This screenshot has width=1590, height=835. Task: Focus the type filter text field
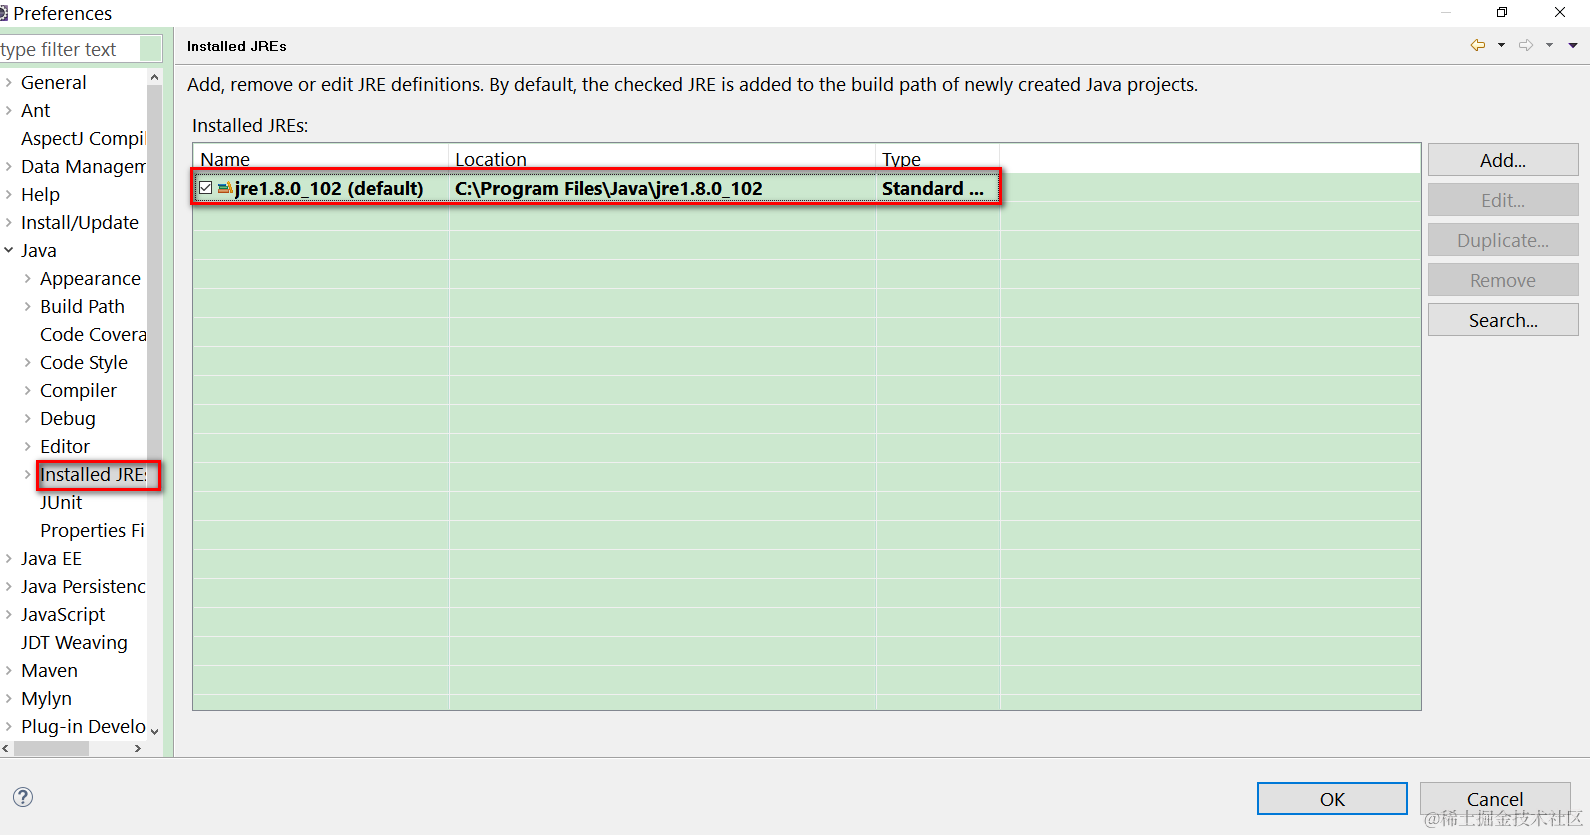click(80, 49)
